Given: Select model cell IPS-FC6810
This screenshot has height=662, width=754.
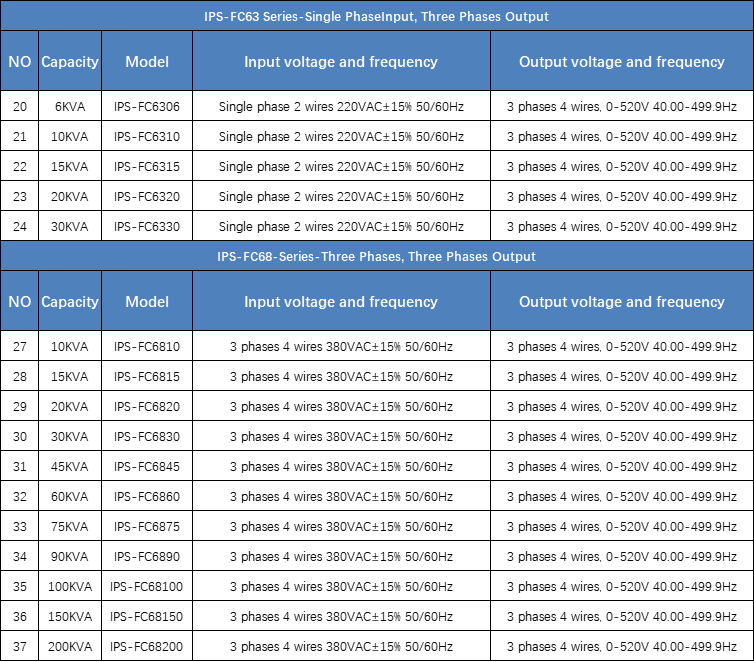Looking at the screenshot, I should [147, 346].
